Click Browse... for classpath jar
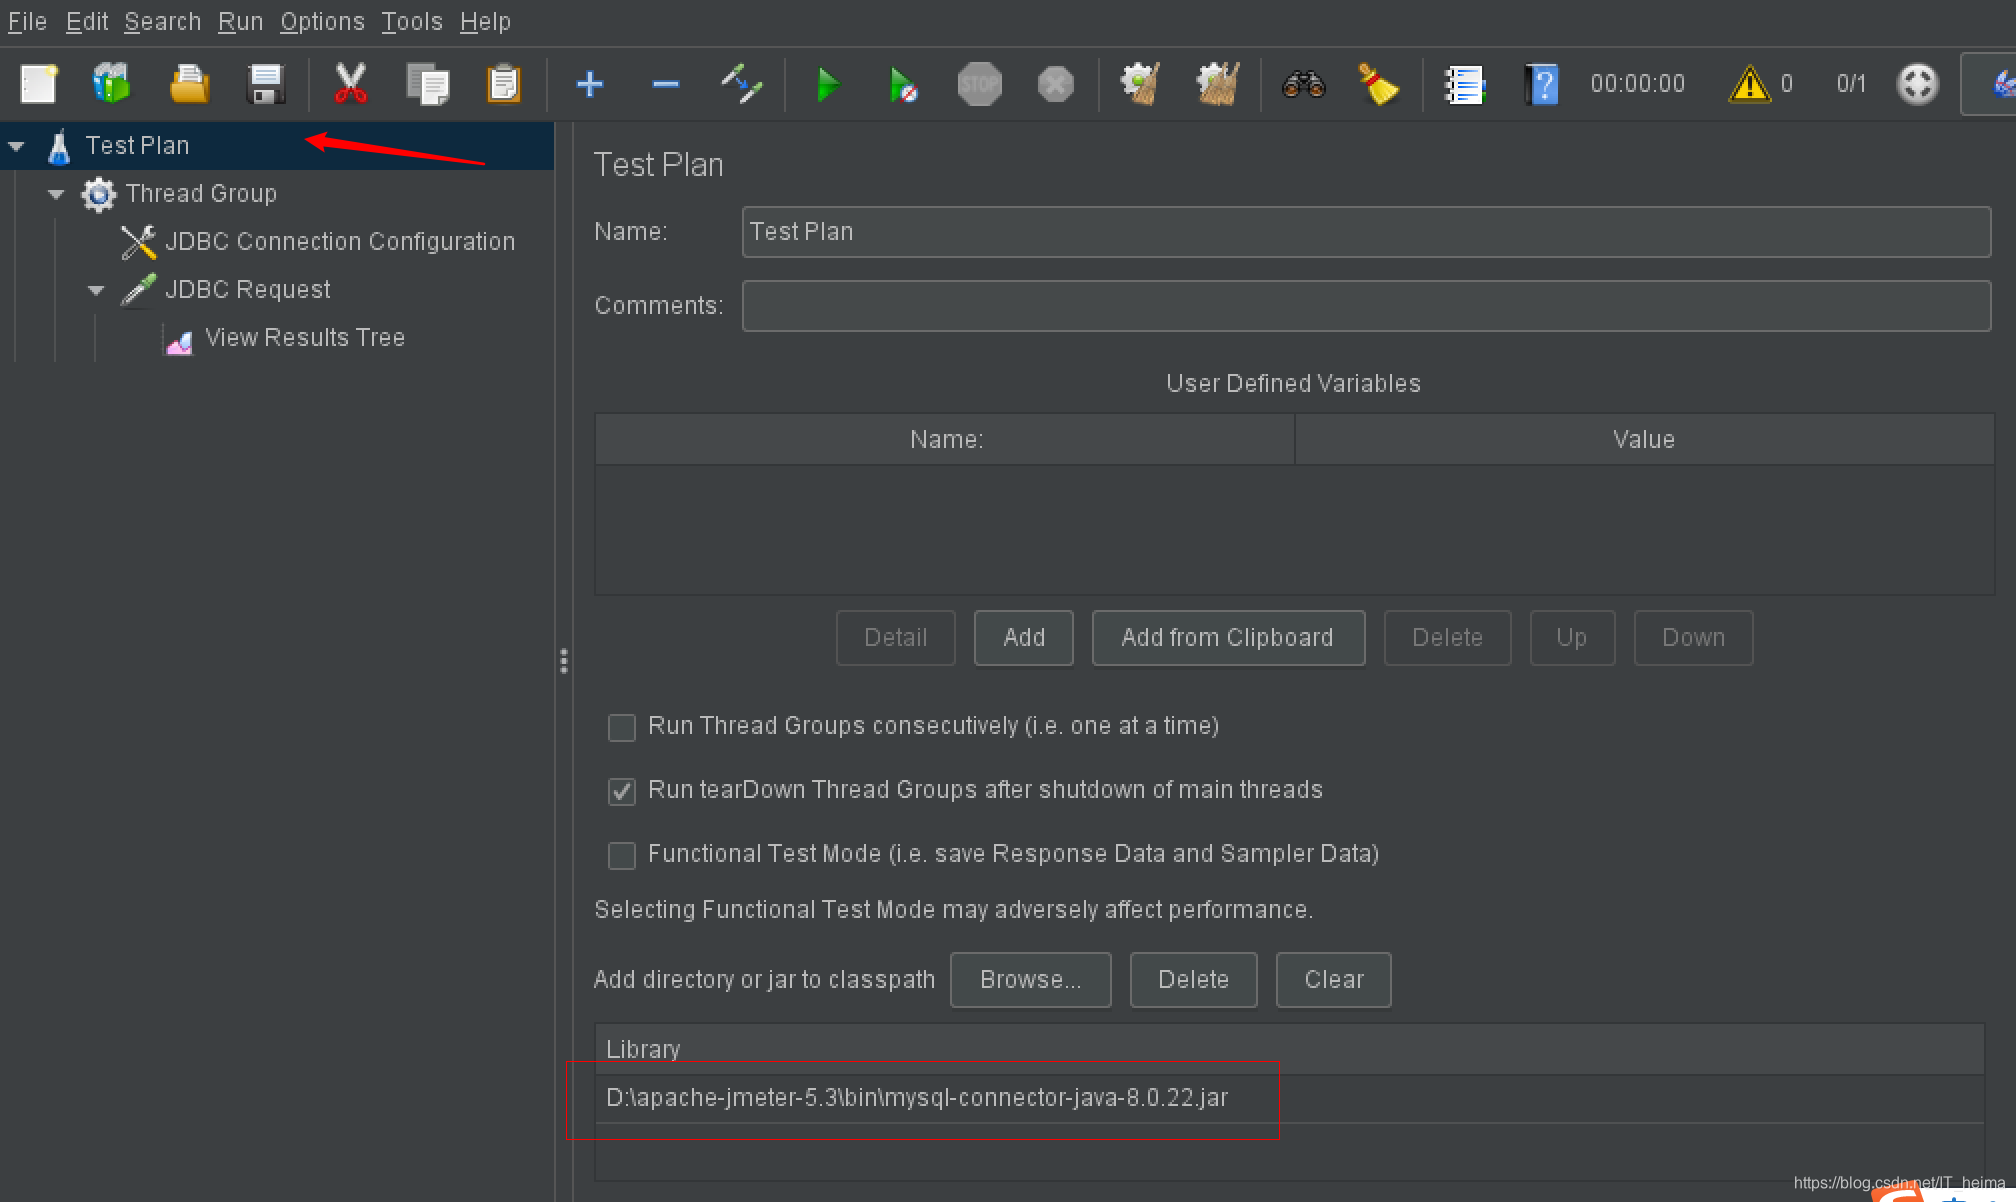 coord(1030,979)
